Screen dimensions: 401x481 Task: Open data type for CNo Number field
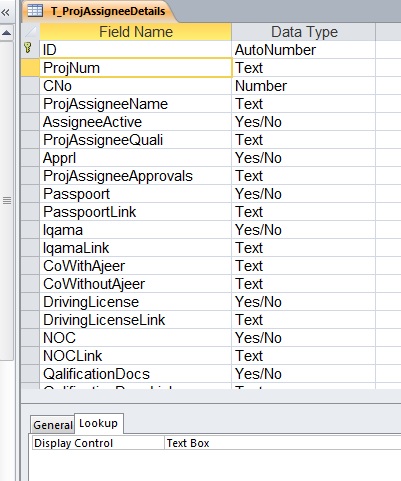click(303, 86)
